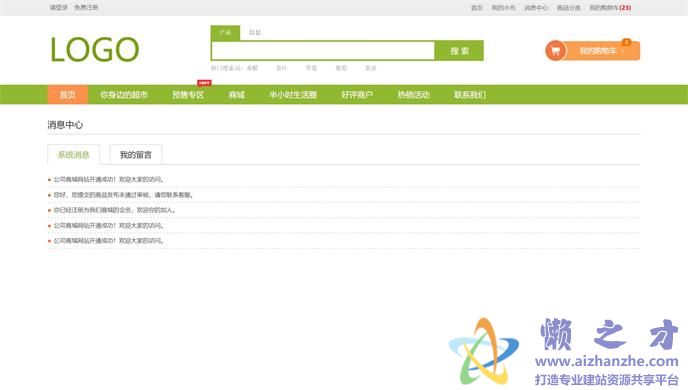Viewport: 688px width, 390px height.
Task: Click the green 搜索 search button
Action: (459, 51)
